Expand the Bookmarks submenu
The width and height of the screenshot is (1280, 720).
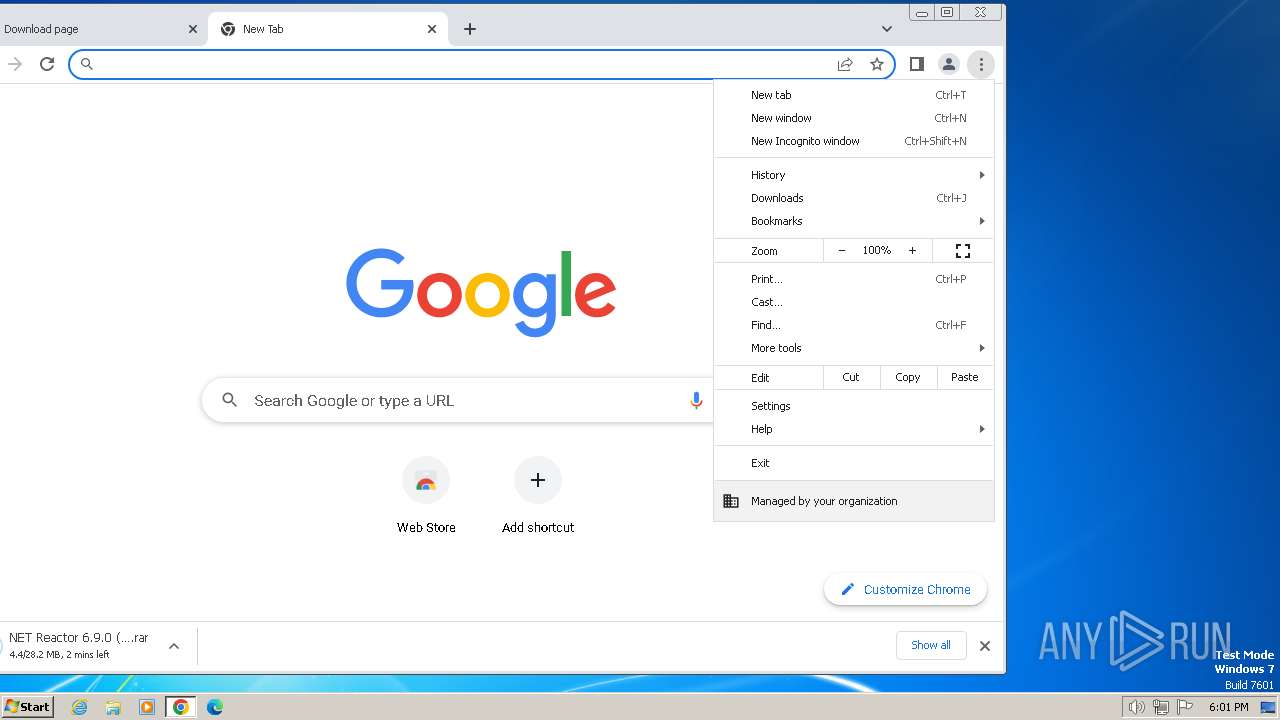(854, 221)
